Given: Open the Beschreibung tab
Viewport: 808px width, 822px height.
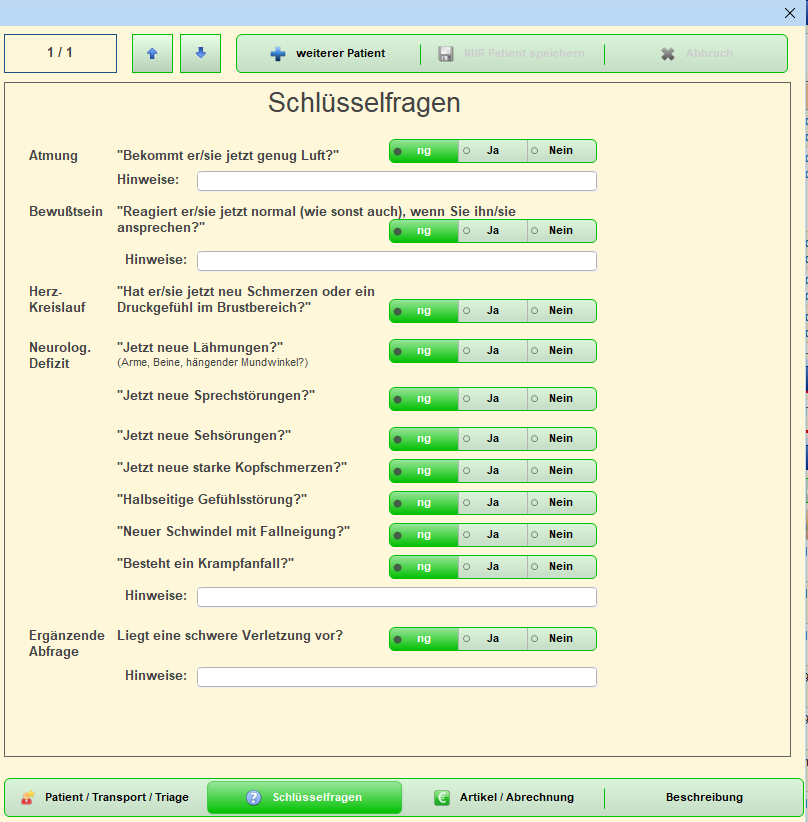Looking at the screenshot, I should pos(704,798).
